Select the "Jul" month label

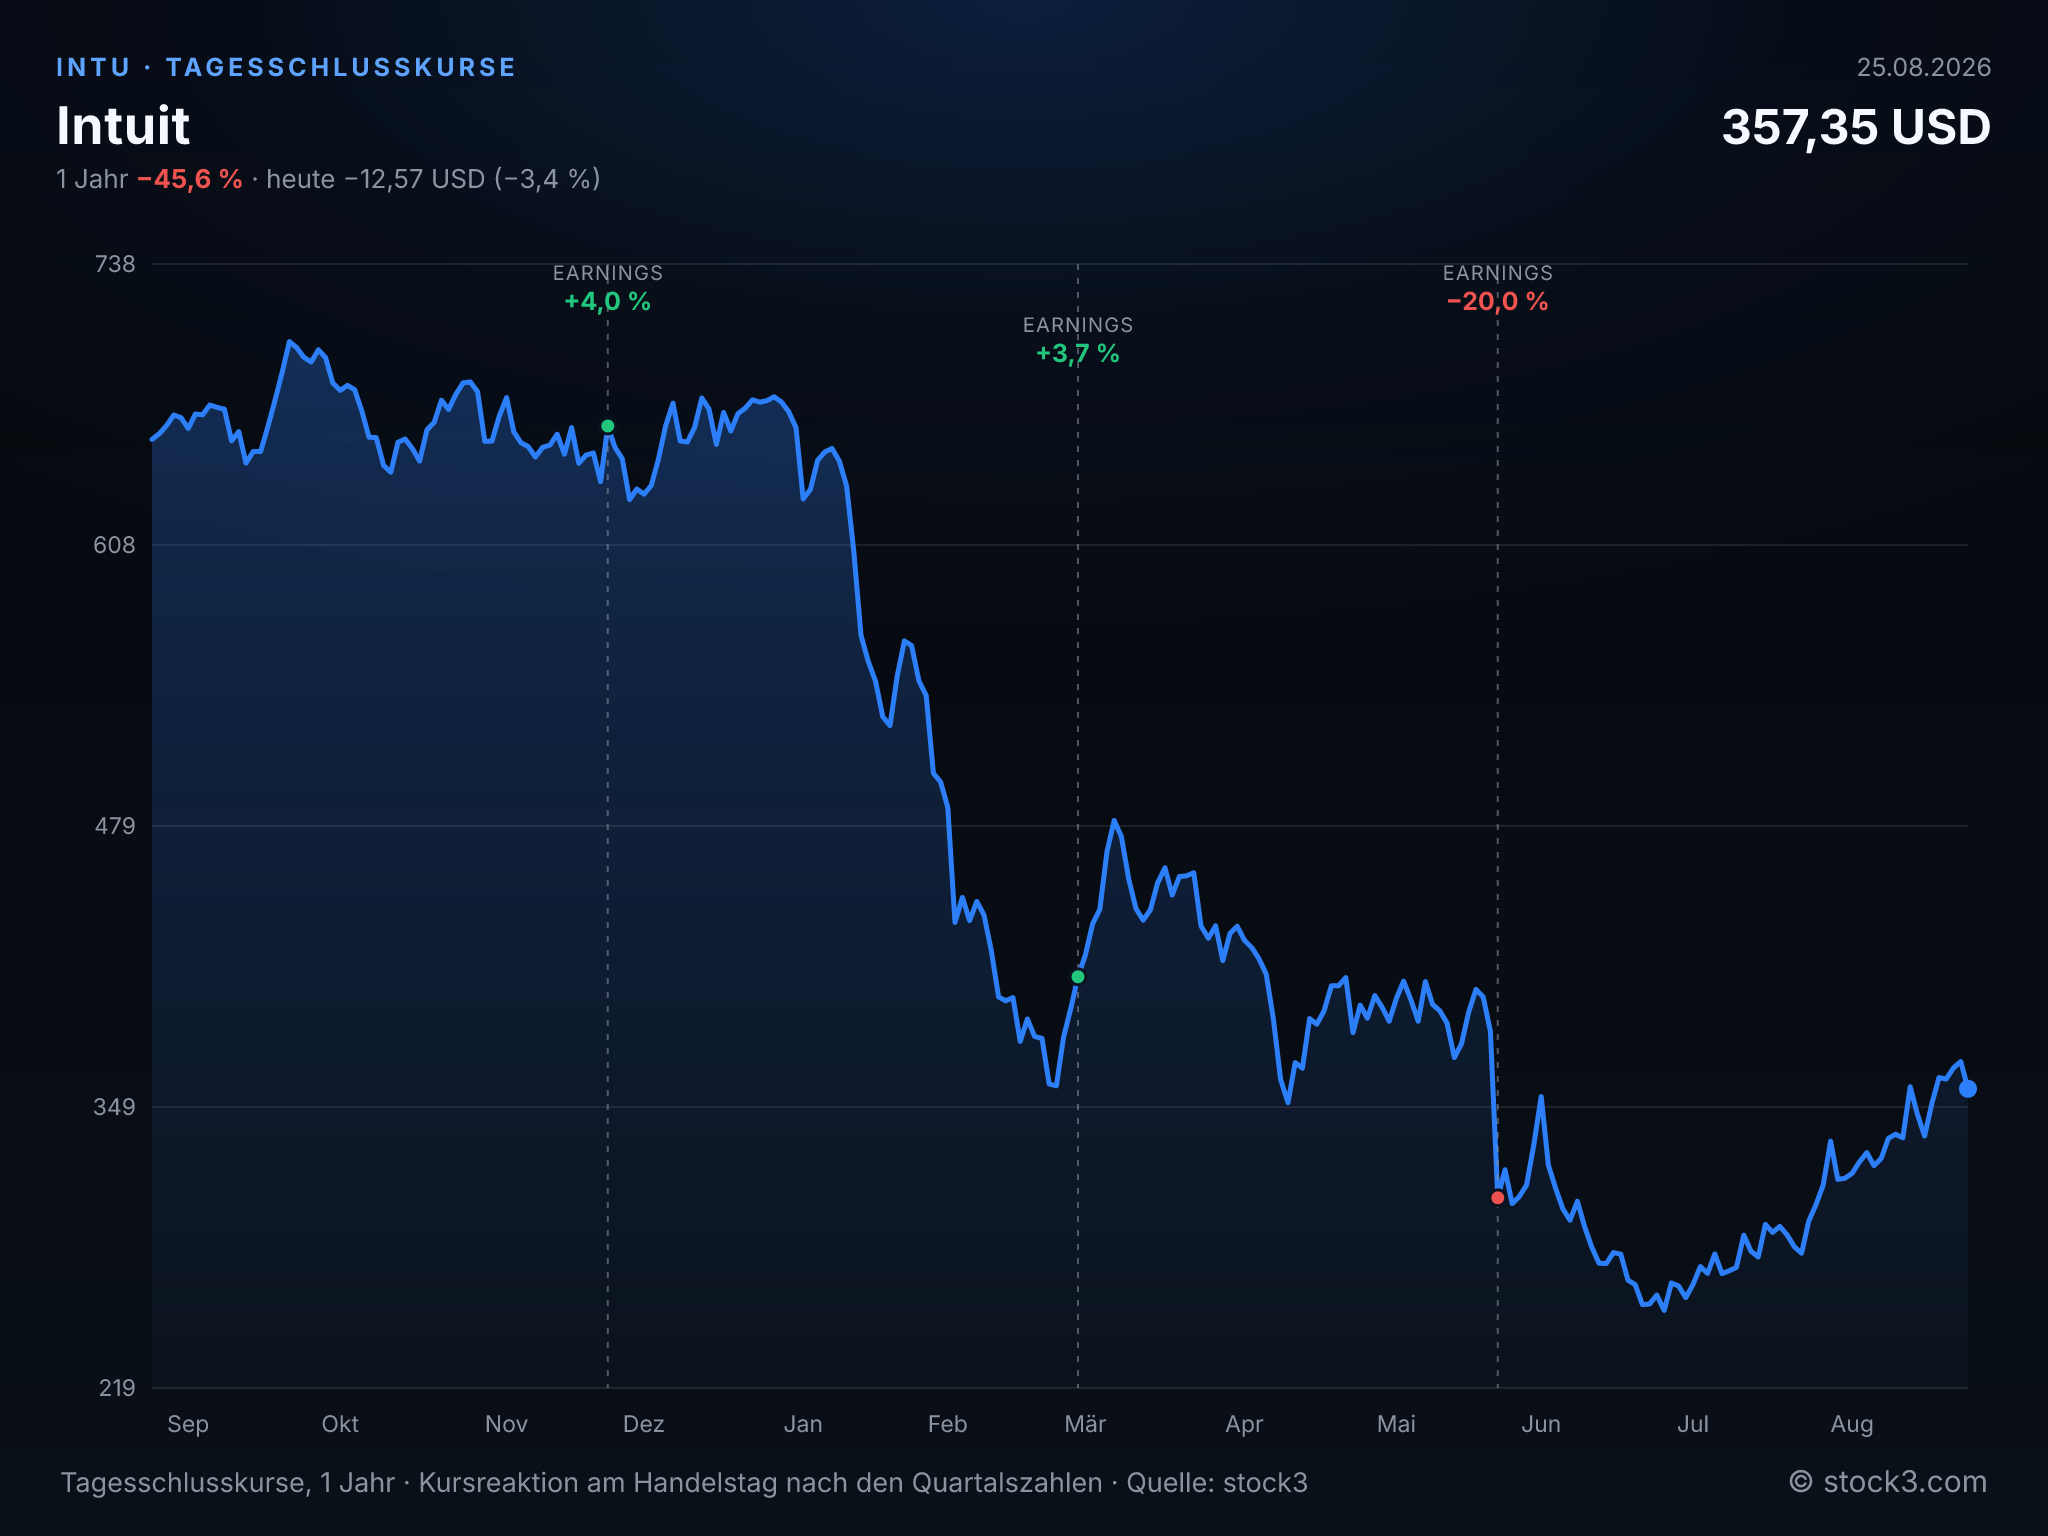tap(1693, 1424)
